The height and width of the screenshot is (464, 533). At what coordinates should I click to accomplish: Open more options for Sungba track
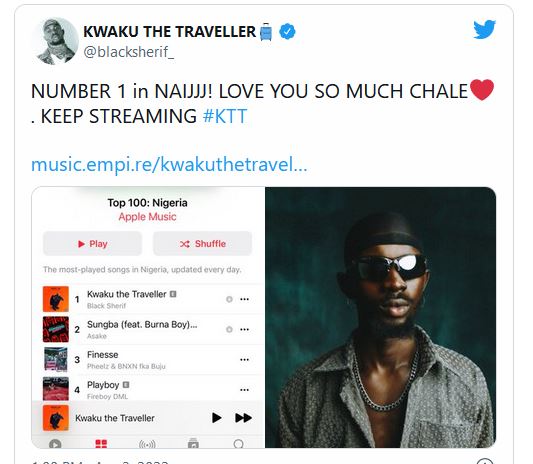click(x=244, y=329)
